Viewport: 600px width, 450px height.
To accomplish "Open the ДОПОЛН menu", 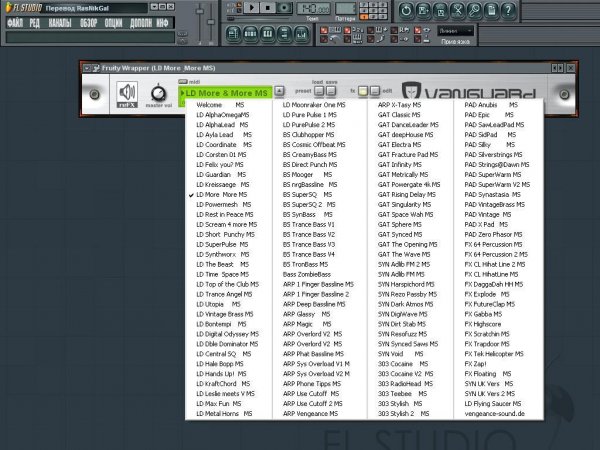I will (x=141, y=23).
